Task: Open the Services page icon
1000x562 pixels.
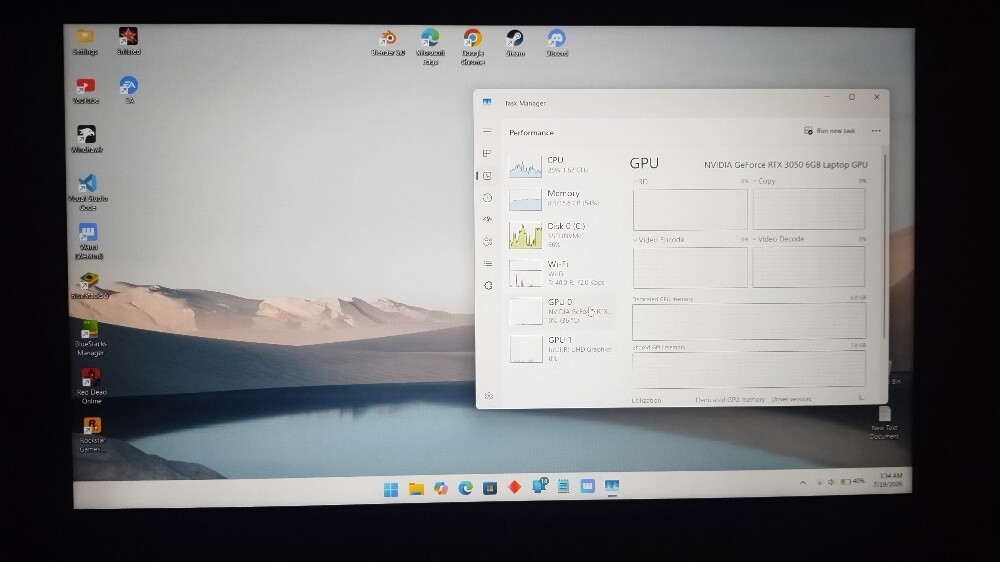Action: click(x=489, y=286)
